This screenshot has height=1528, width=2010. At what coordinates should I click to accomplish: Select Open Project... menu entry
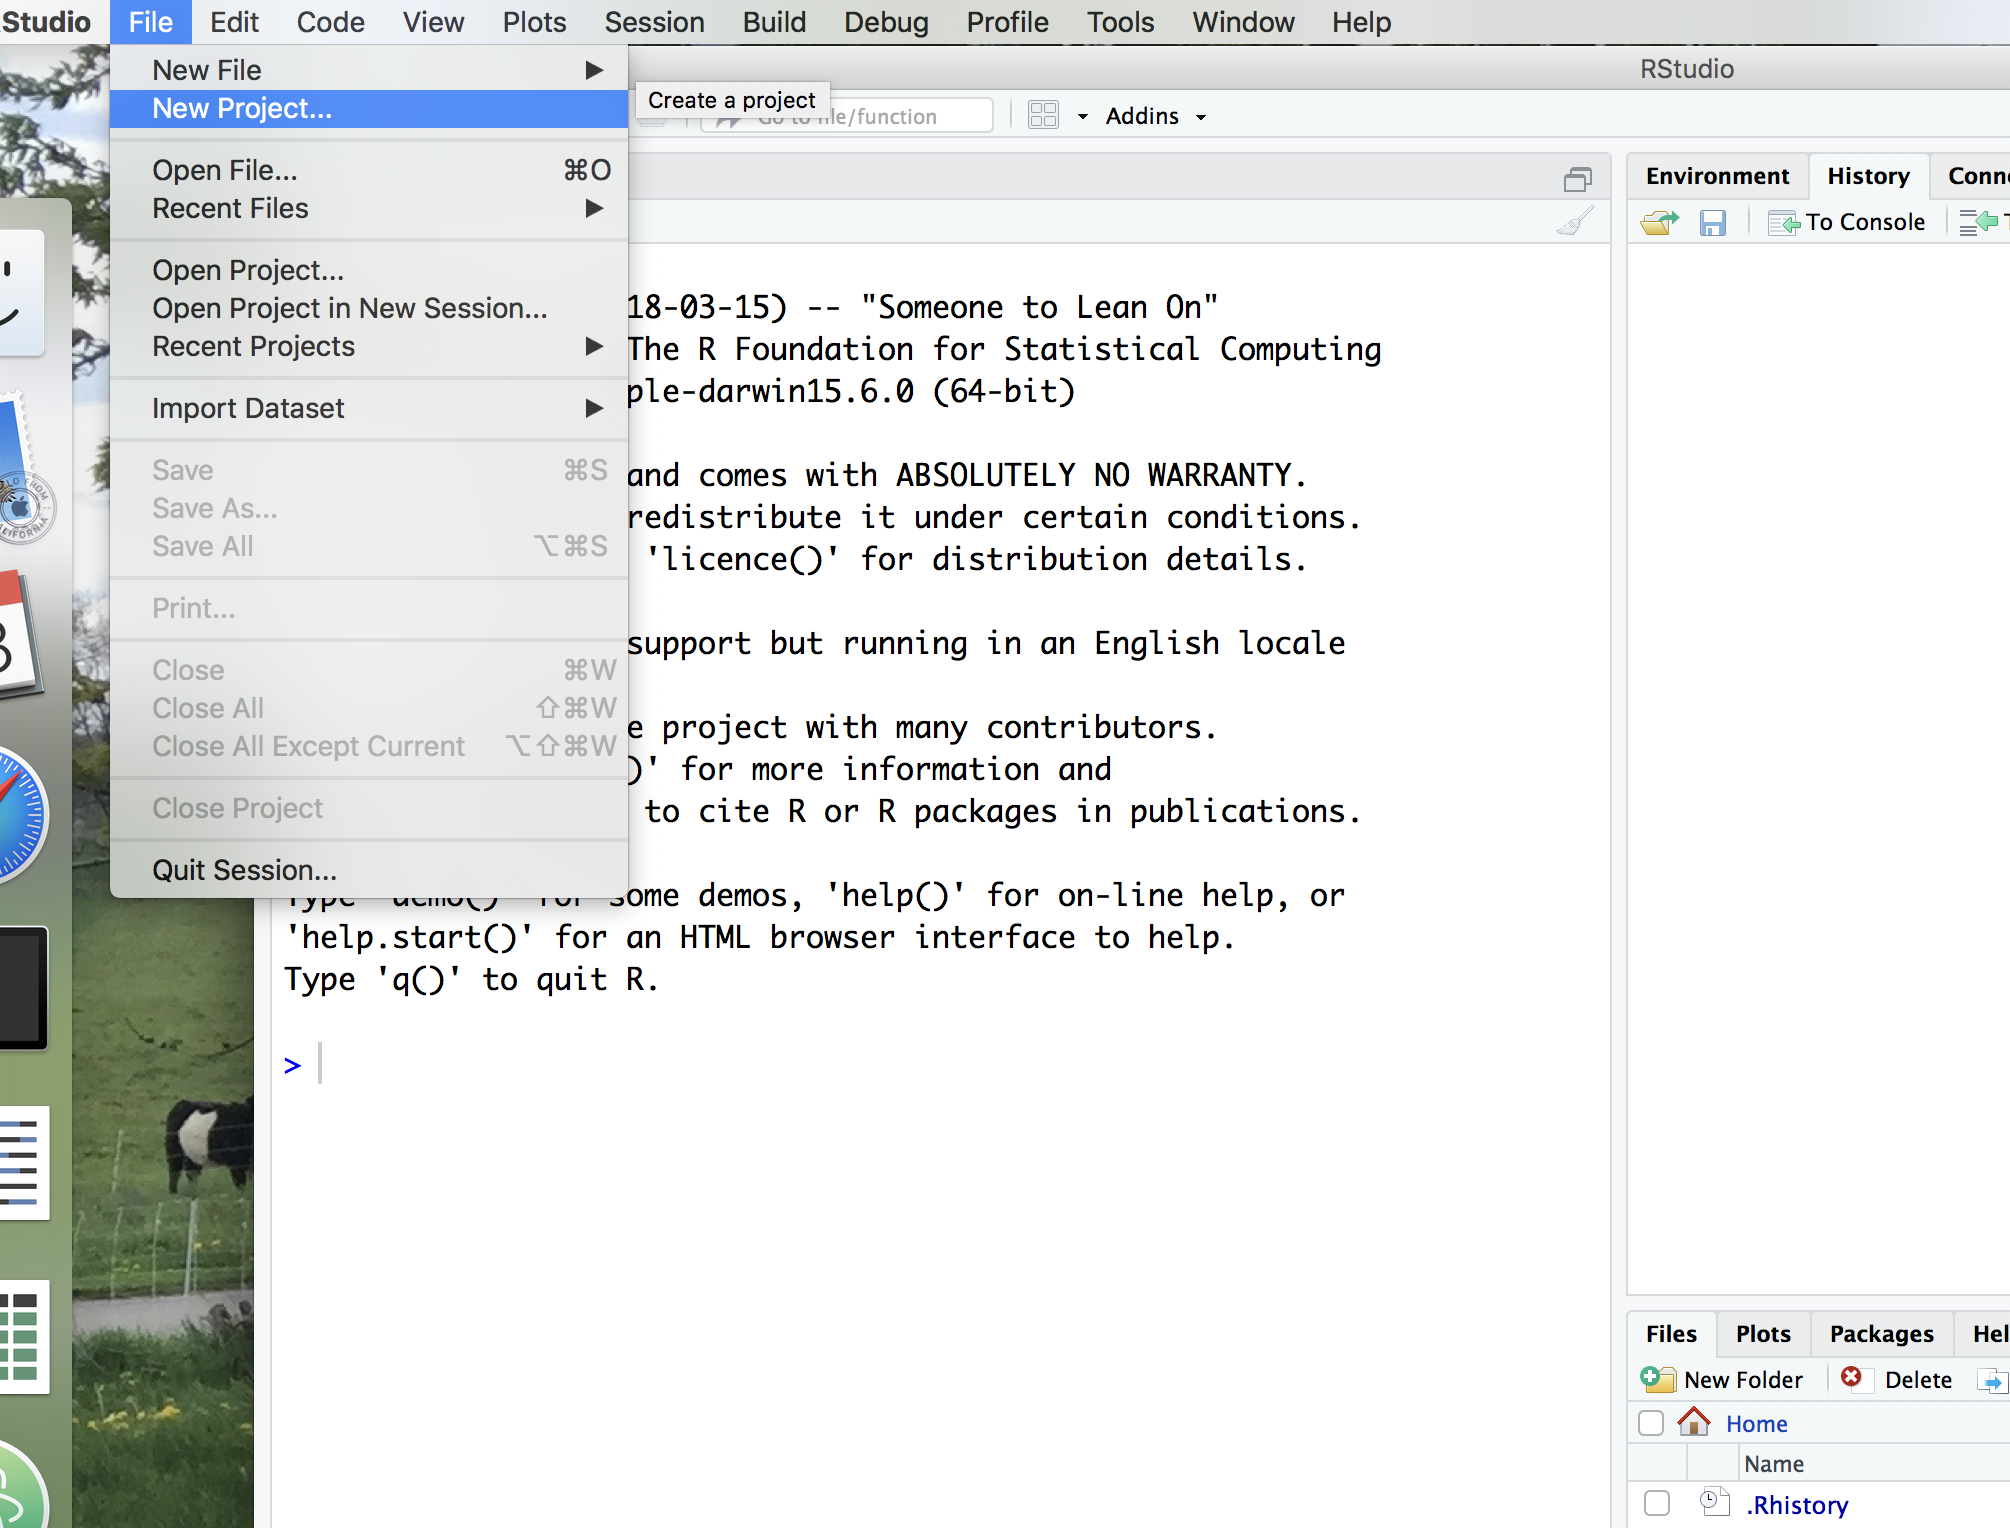click(369, 270)
